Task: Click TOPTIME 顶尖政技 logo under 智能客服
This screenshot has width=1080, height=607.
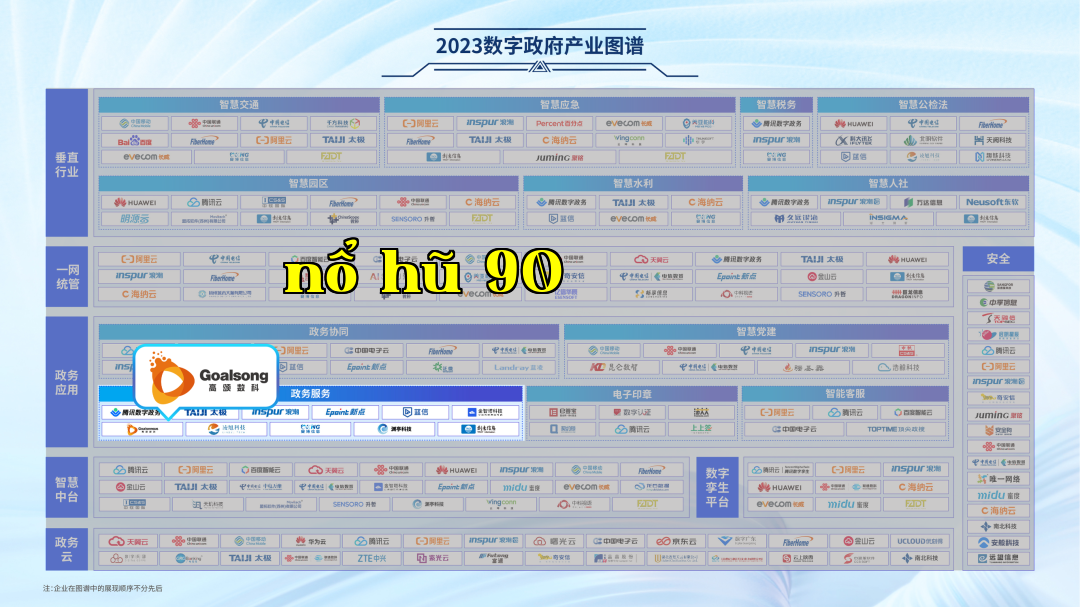Action: (895, 429)
